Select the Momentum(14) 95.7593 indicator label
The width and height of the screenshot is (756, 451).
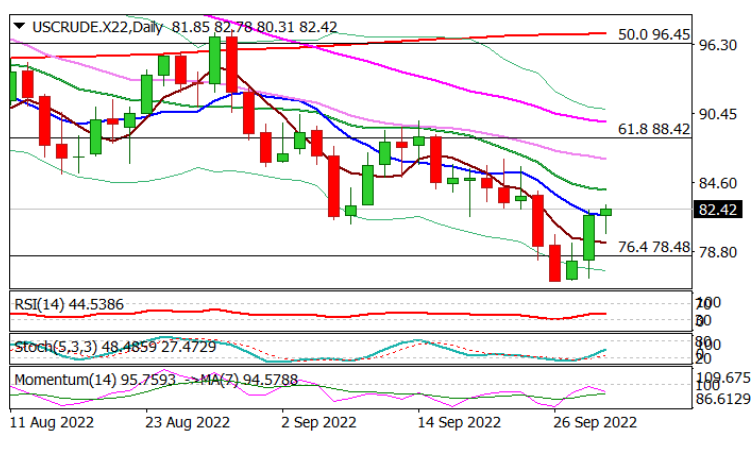(95, 380)
